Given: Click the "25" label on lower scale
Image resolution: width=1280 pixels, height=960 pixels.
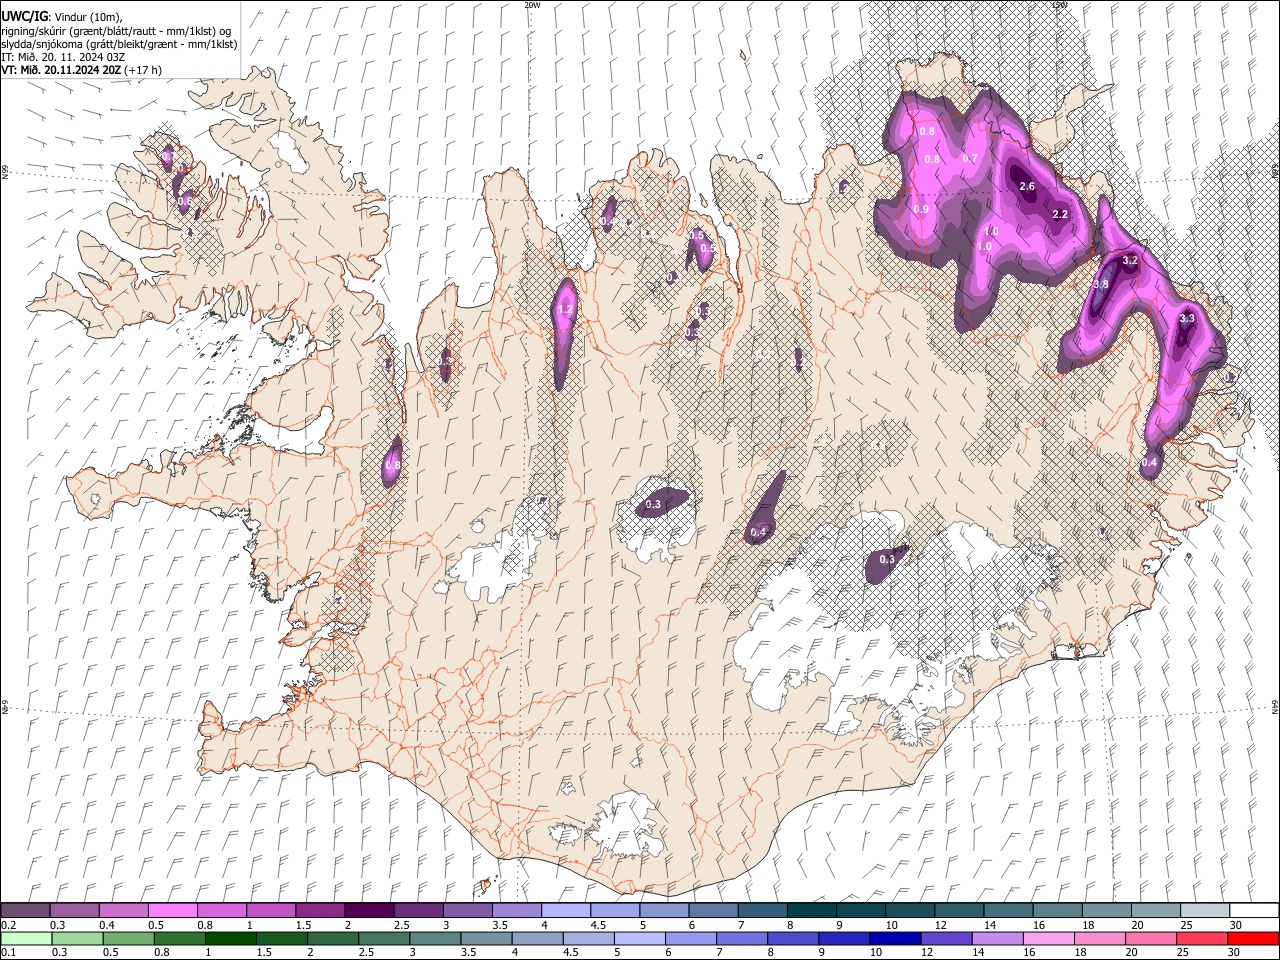Looking at the screenshot, I should [x=1183, y=953].
